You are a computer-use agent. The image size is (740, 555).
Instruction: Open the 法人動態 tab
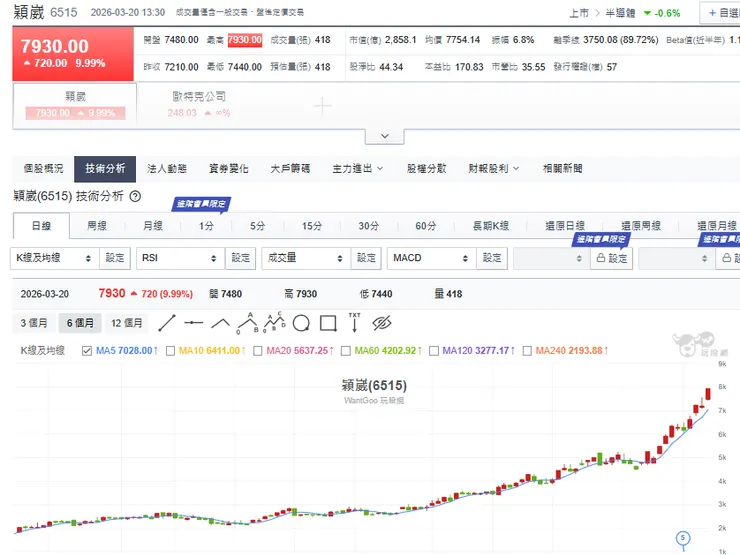167,168
